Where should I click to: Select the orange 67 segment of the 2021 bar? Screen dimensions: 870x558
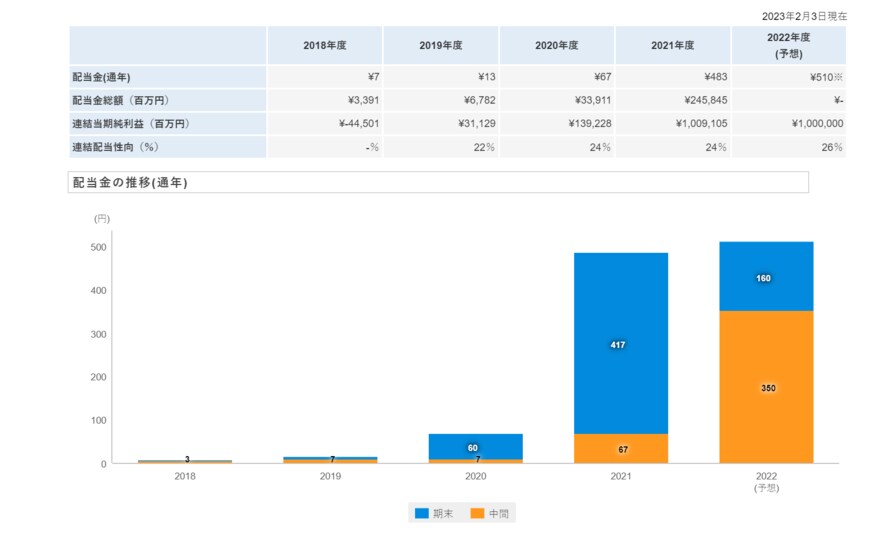coord(621,449)
